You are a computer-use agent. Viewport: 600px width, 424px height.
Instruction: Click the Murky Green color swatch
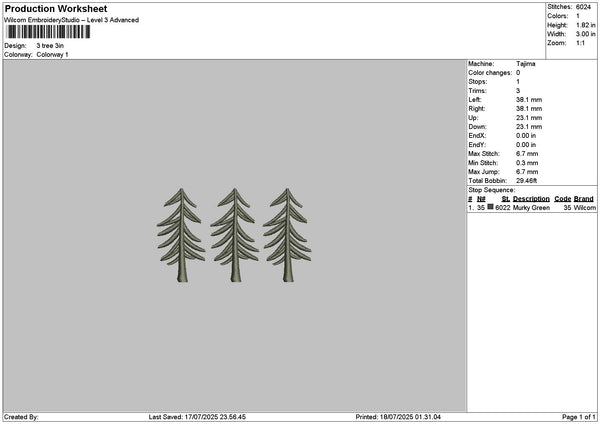click(490, 207)
